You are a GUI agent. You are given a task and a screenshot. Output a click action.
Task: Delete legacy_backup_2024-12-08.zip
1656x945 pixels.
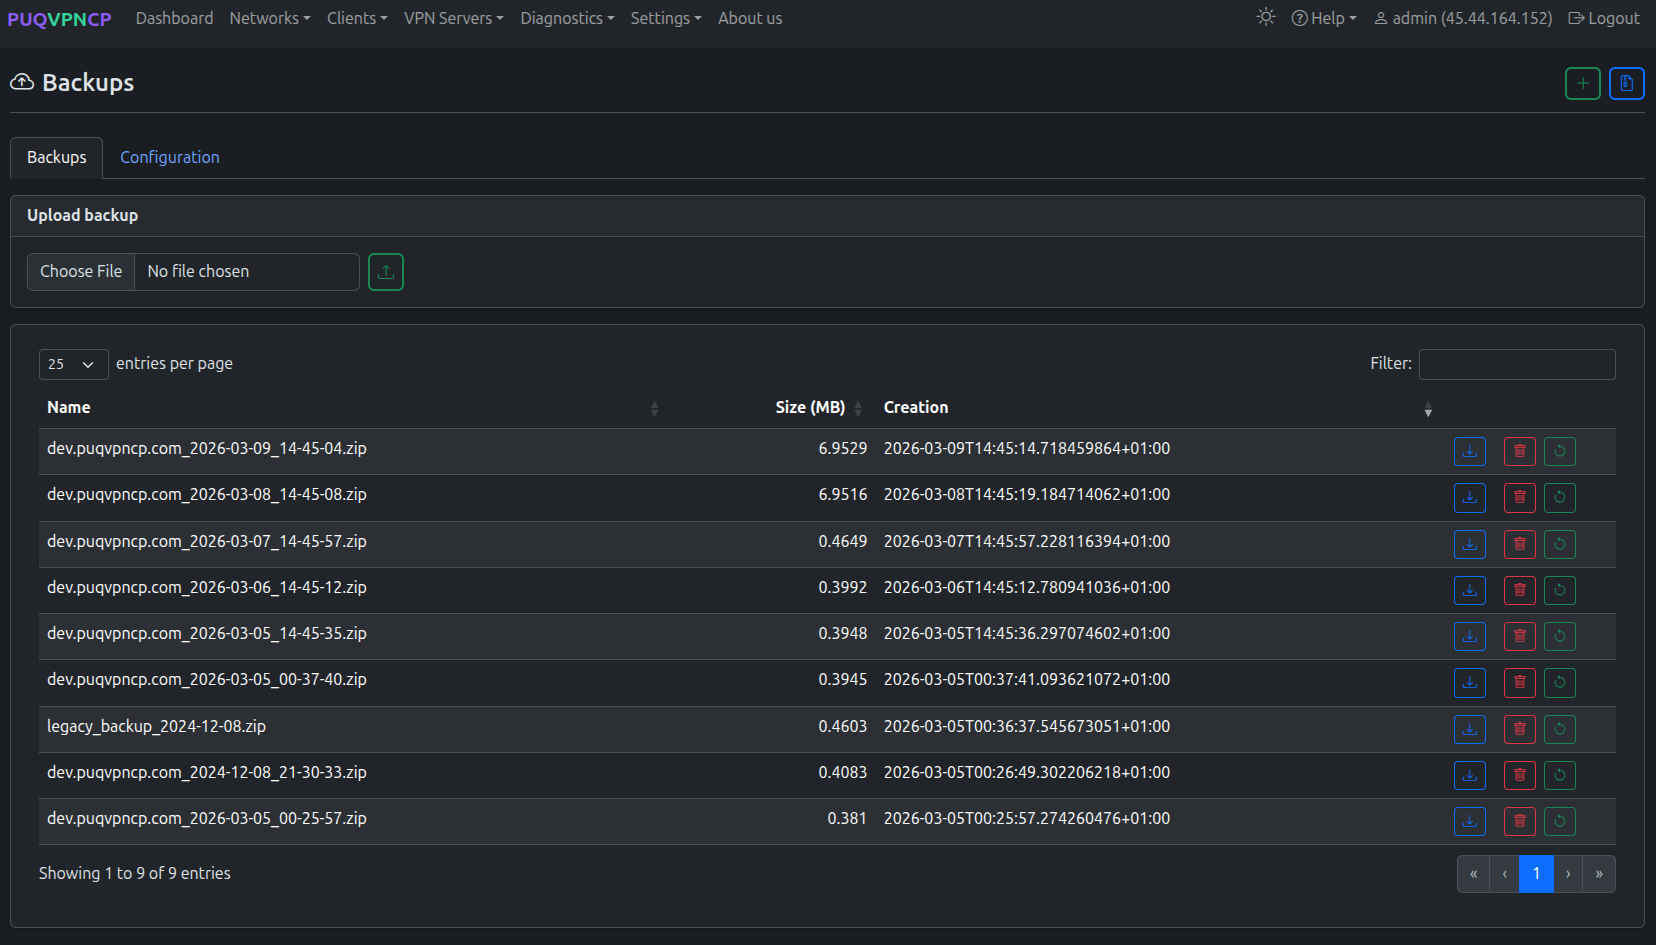(x=1519, y=729)
